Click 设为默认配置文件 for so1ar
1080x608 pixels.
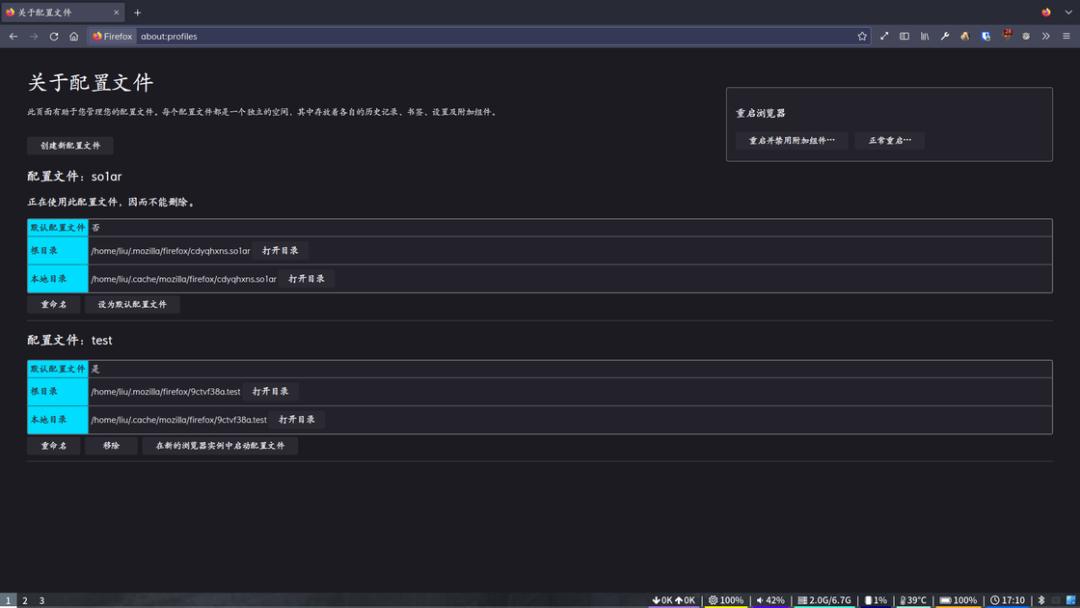(132, 304)
